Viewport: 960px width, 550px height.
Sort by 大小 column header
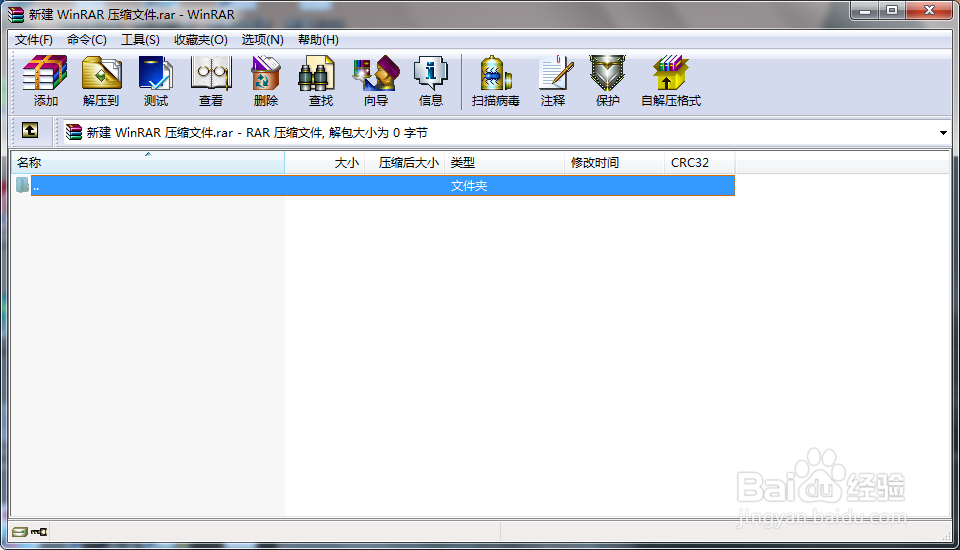[x=324, y=163]
